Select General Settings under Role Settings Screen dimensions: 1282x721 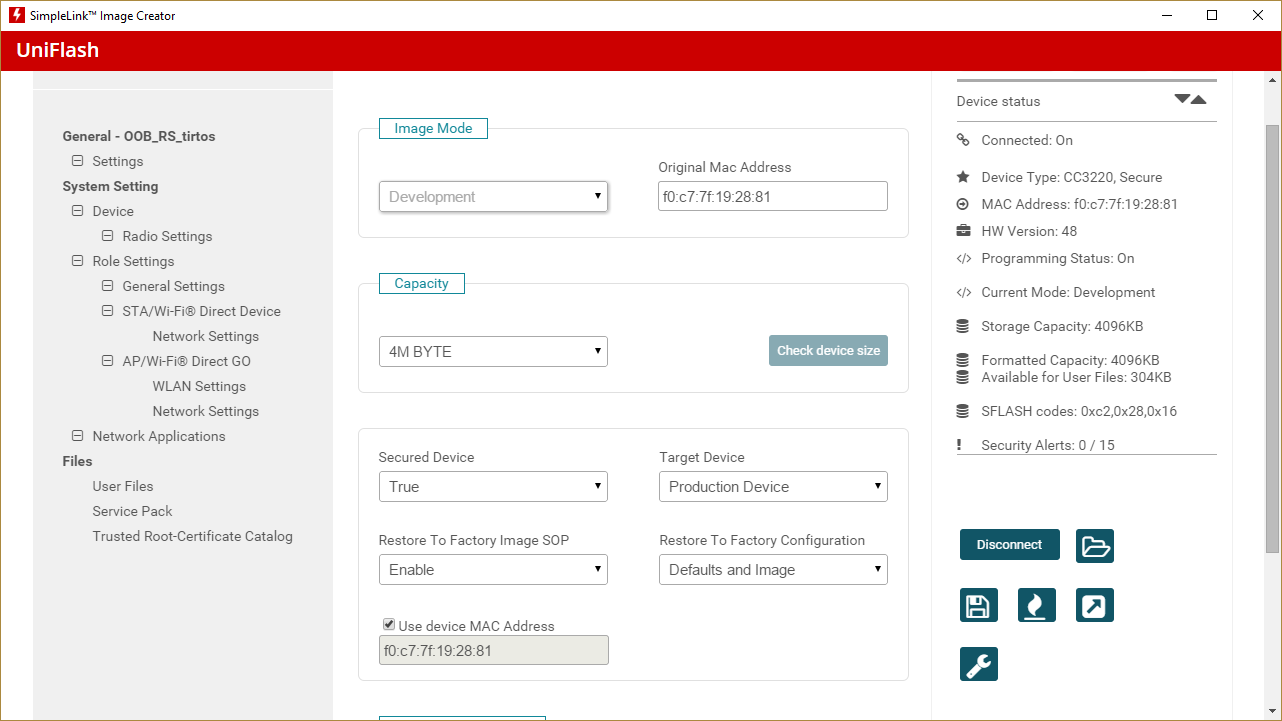[x=173, y=286]
